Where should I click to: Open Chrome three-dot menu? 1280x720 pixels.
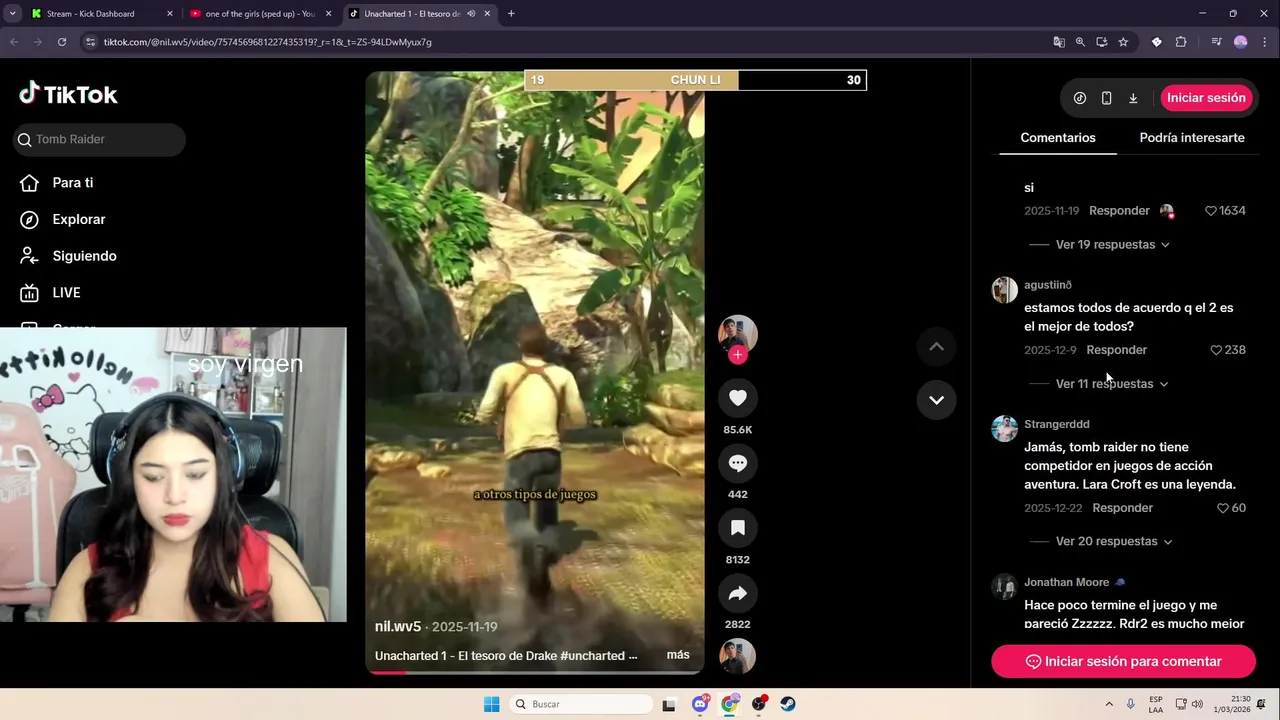pyautogui.click(x=1265, y=42)
